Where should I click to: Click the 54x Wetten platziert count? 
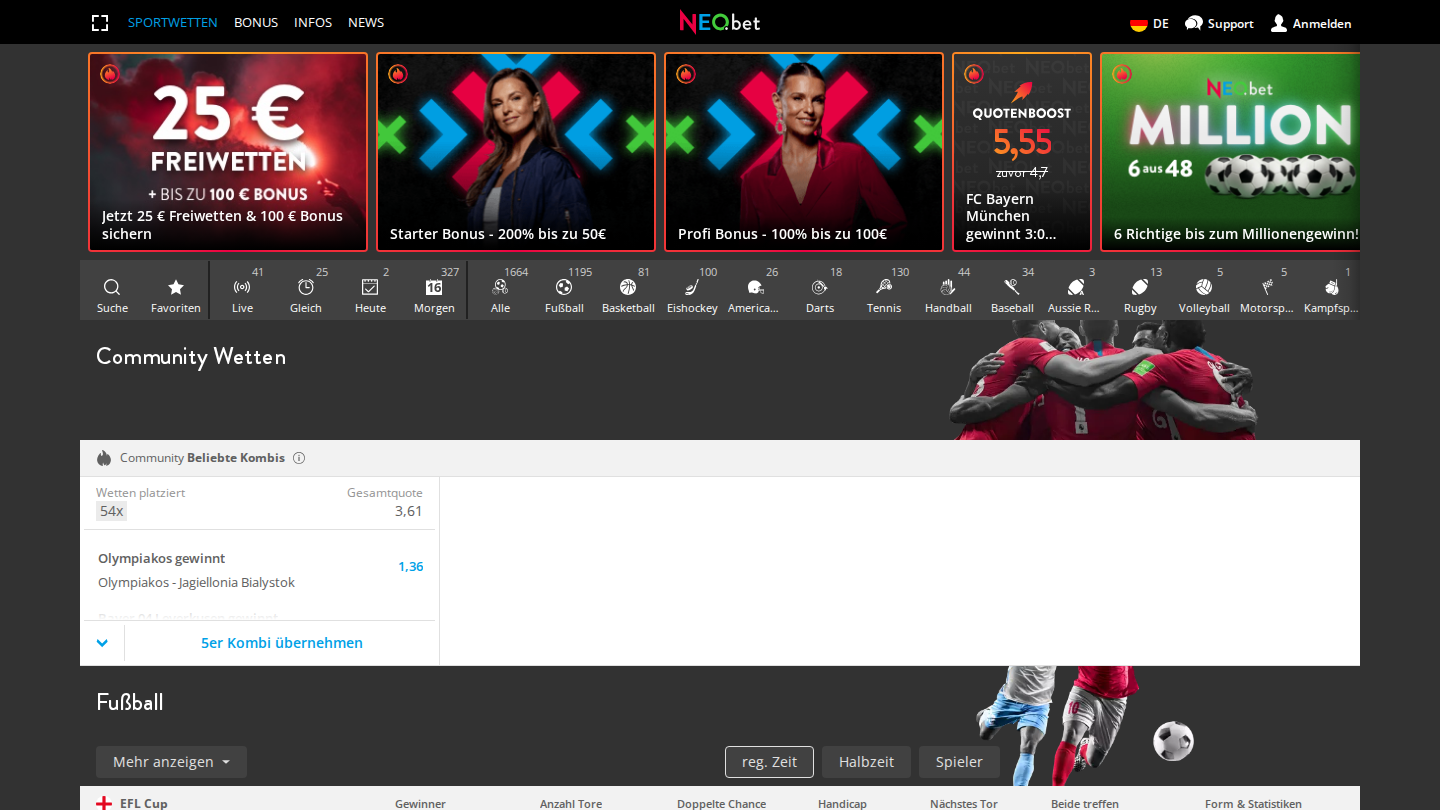(x=112, y=511)
